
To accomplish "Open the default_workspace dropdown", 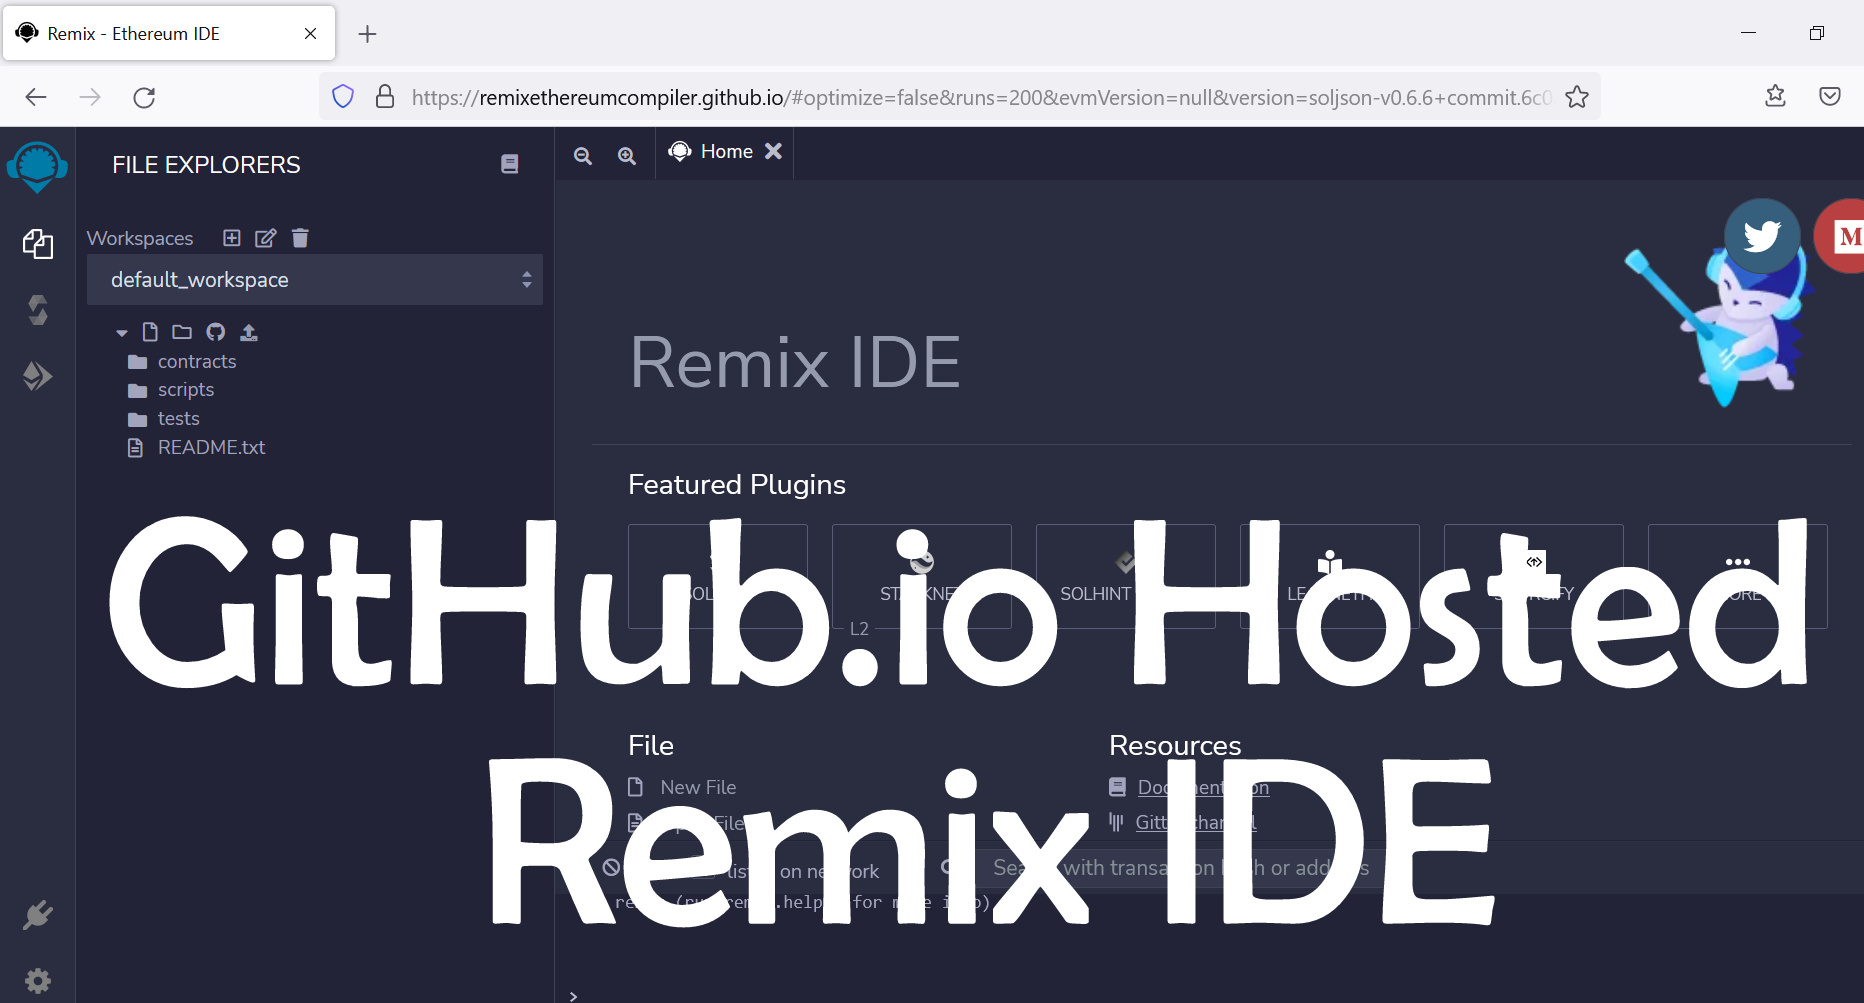I will click(x=315, y=280).
